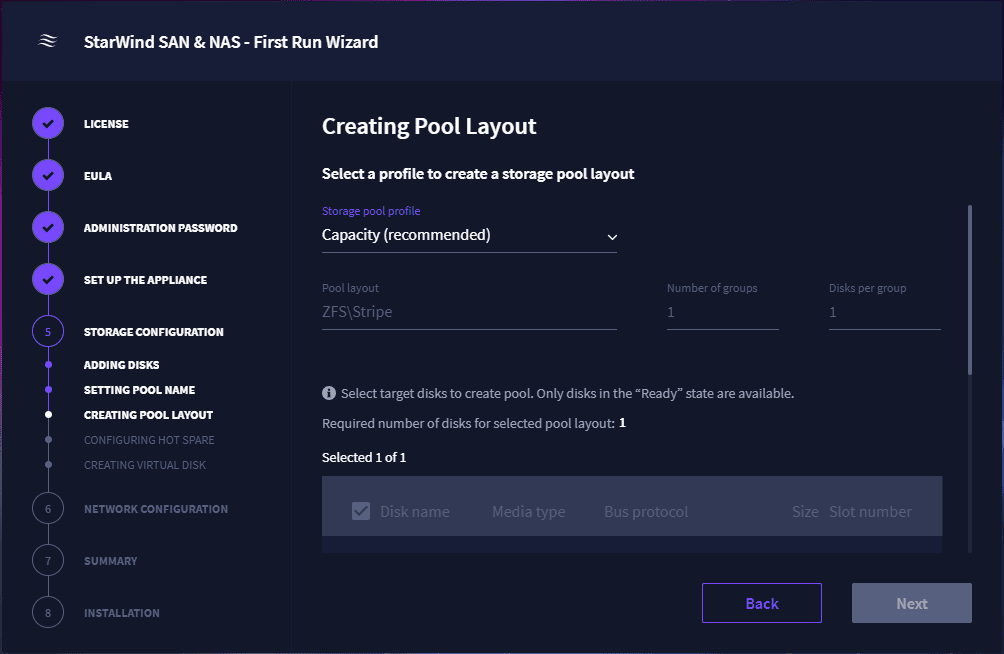
Task: Click the step 5 Storage Configuration circle
Action: pos(48,332)
